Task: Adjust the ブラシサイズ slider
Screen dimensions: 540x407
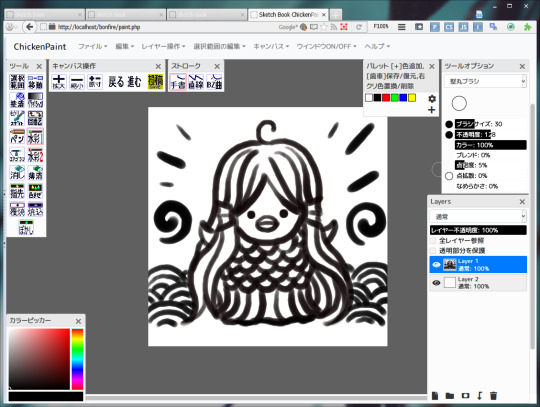Action: pyautogui.click(x=491, y=124)
